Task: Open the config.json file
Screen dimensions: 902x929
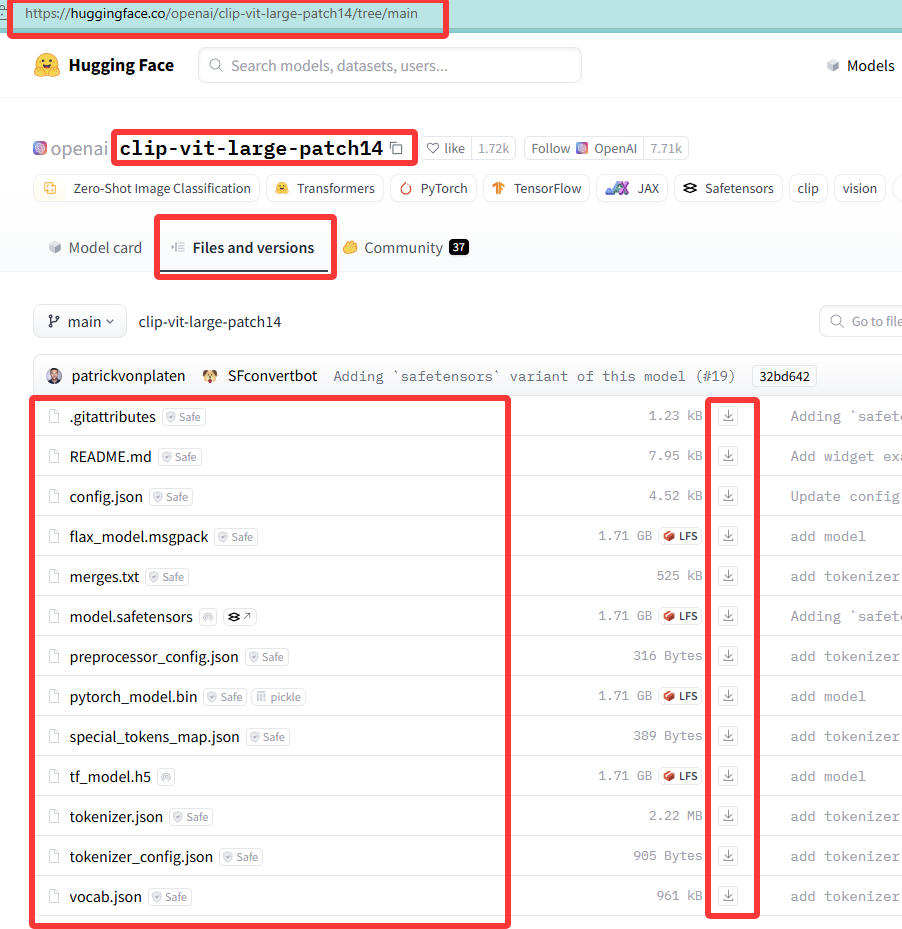Action: pos(106,496)
